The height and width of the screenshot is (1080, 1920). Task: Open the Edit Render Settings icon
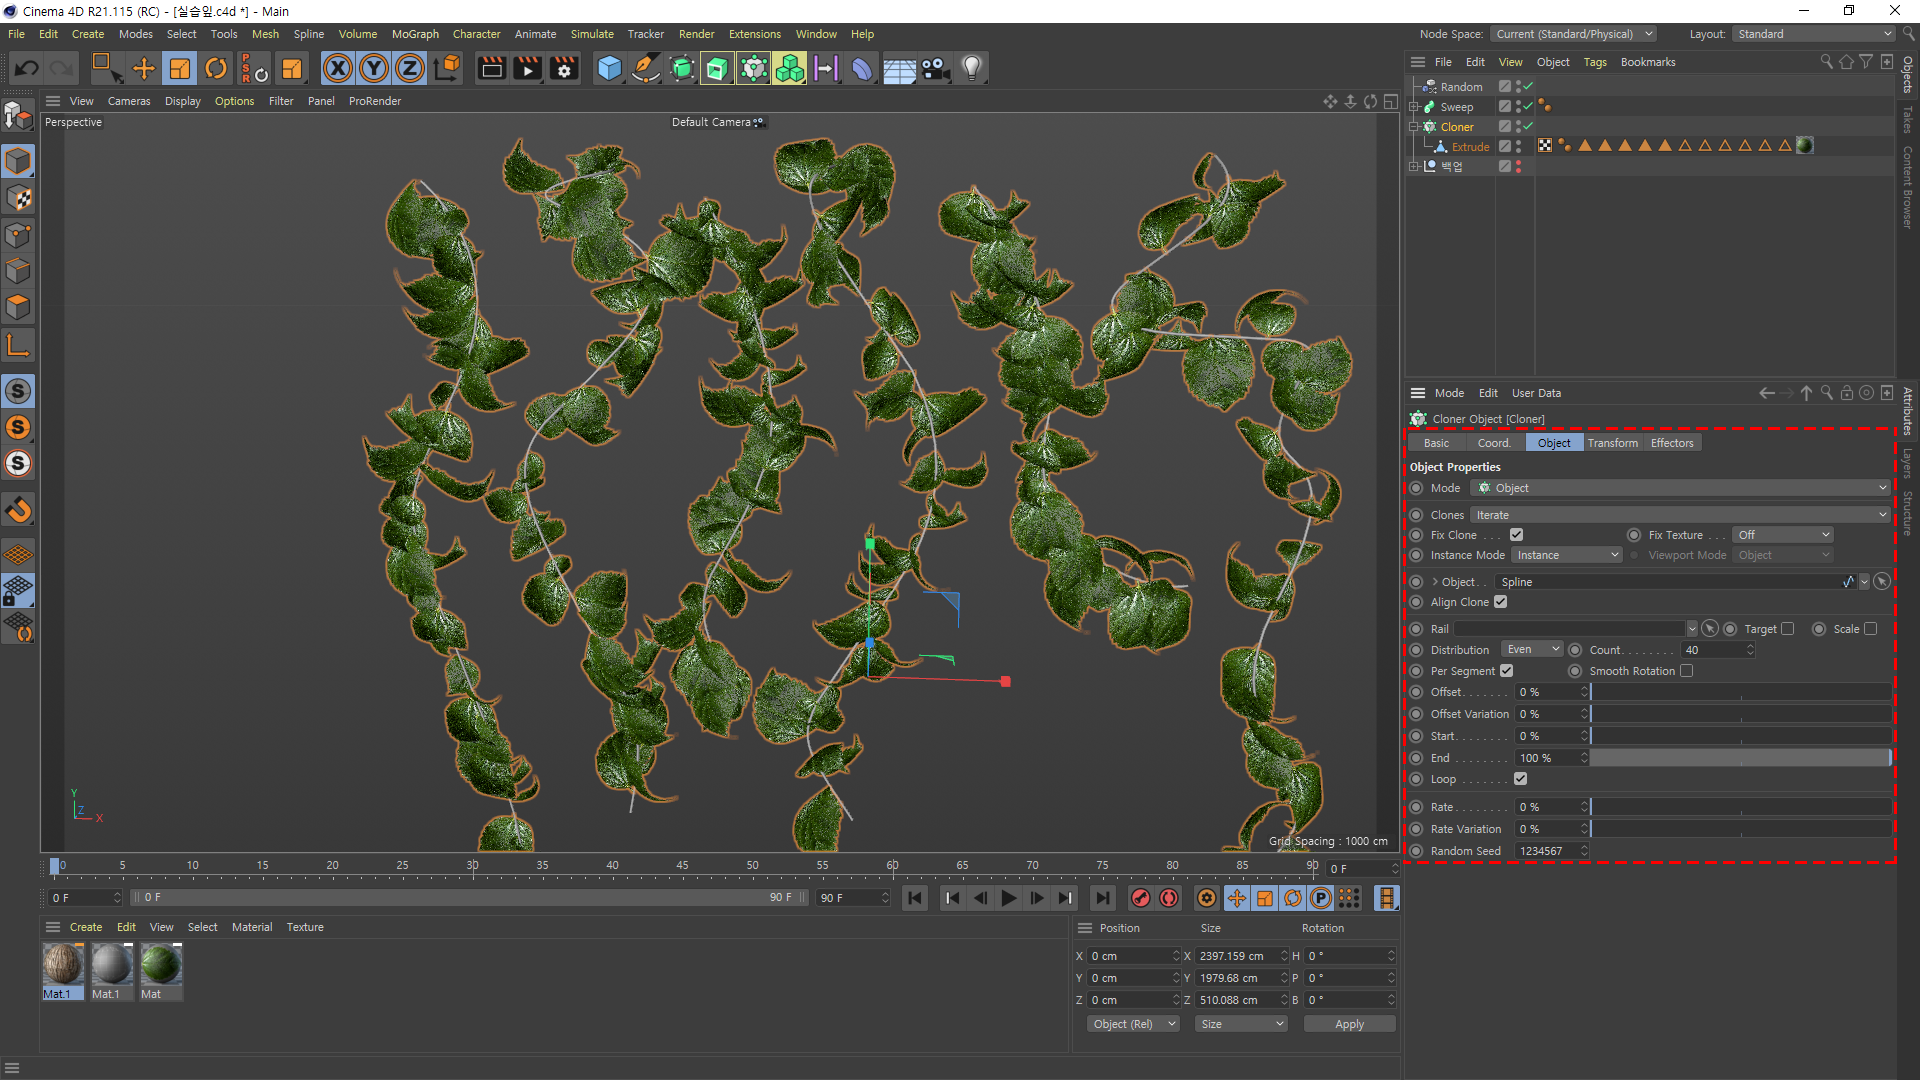point(564,68)
